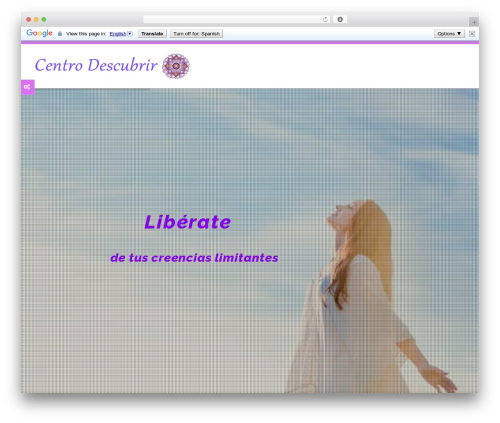
Task: Click the circular extension icon beside address bar
Action: pyautogui.click(x=340, y=20)
